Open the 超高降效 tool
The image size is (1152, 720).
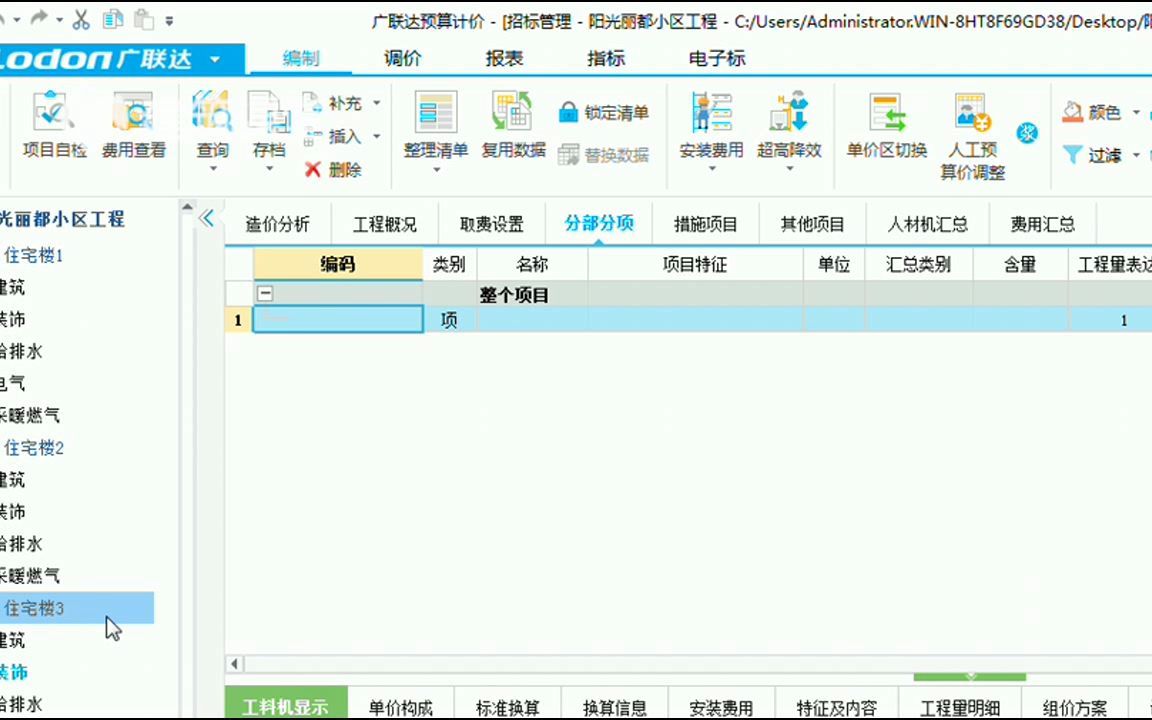click(789, 130)
